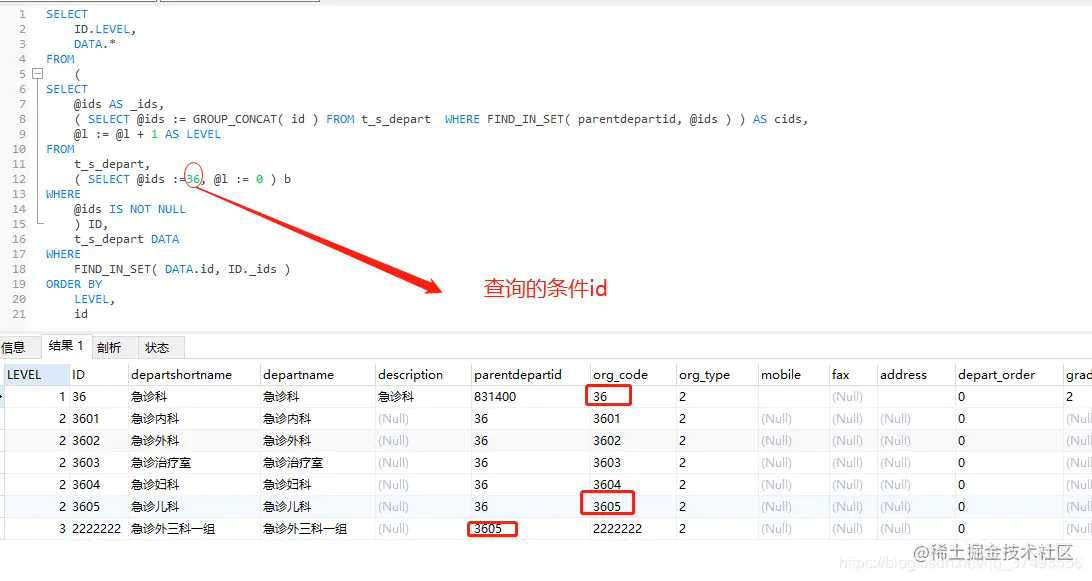Select the org_type column header
Screen dimensions: 1092x581
point(716,374)
